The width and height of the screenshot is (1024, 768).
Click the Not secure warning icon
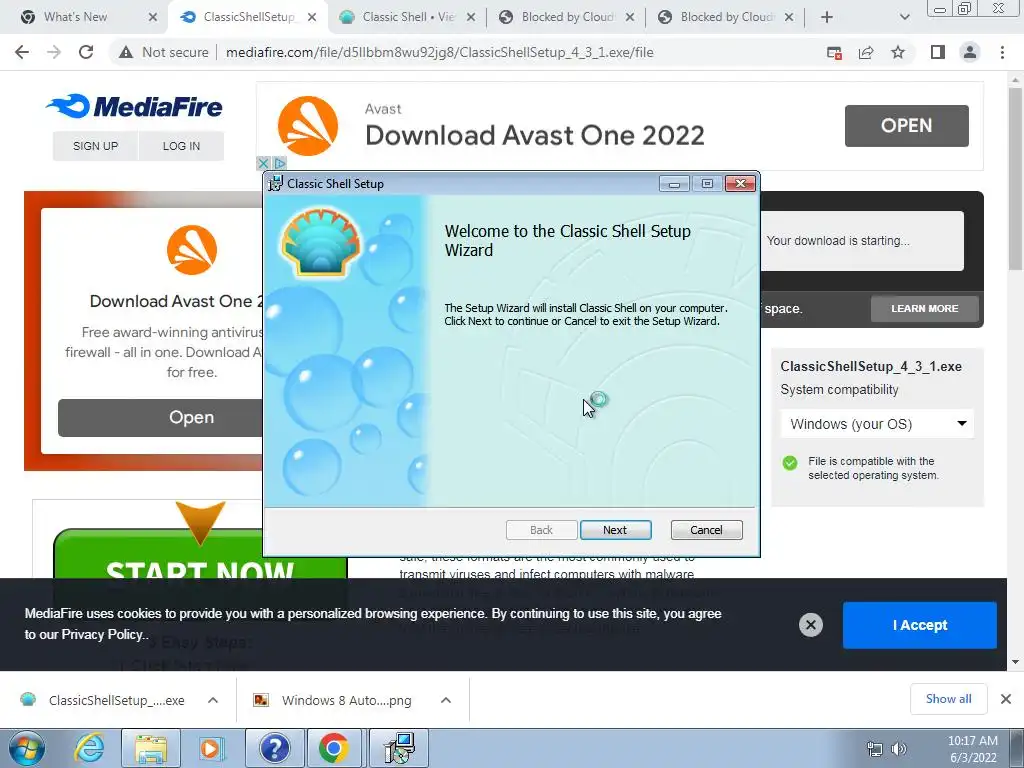tap(126, 52)
